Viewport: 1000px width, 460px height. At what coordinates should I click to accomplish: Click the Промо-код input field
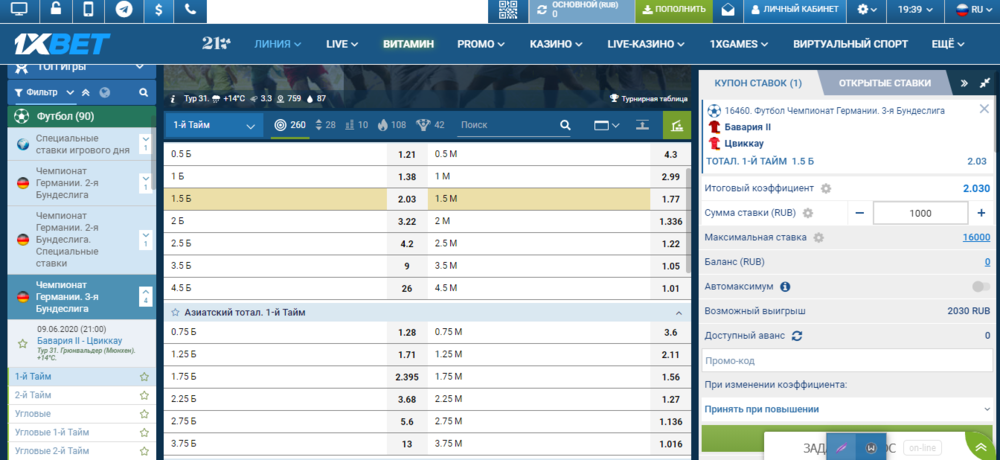pyautogui.click(x=846, y=360)
